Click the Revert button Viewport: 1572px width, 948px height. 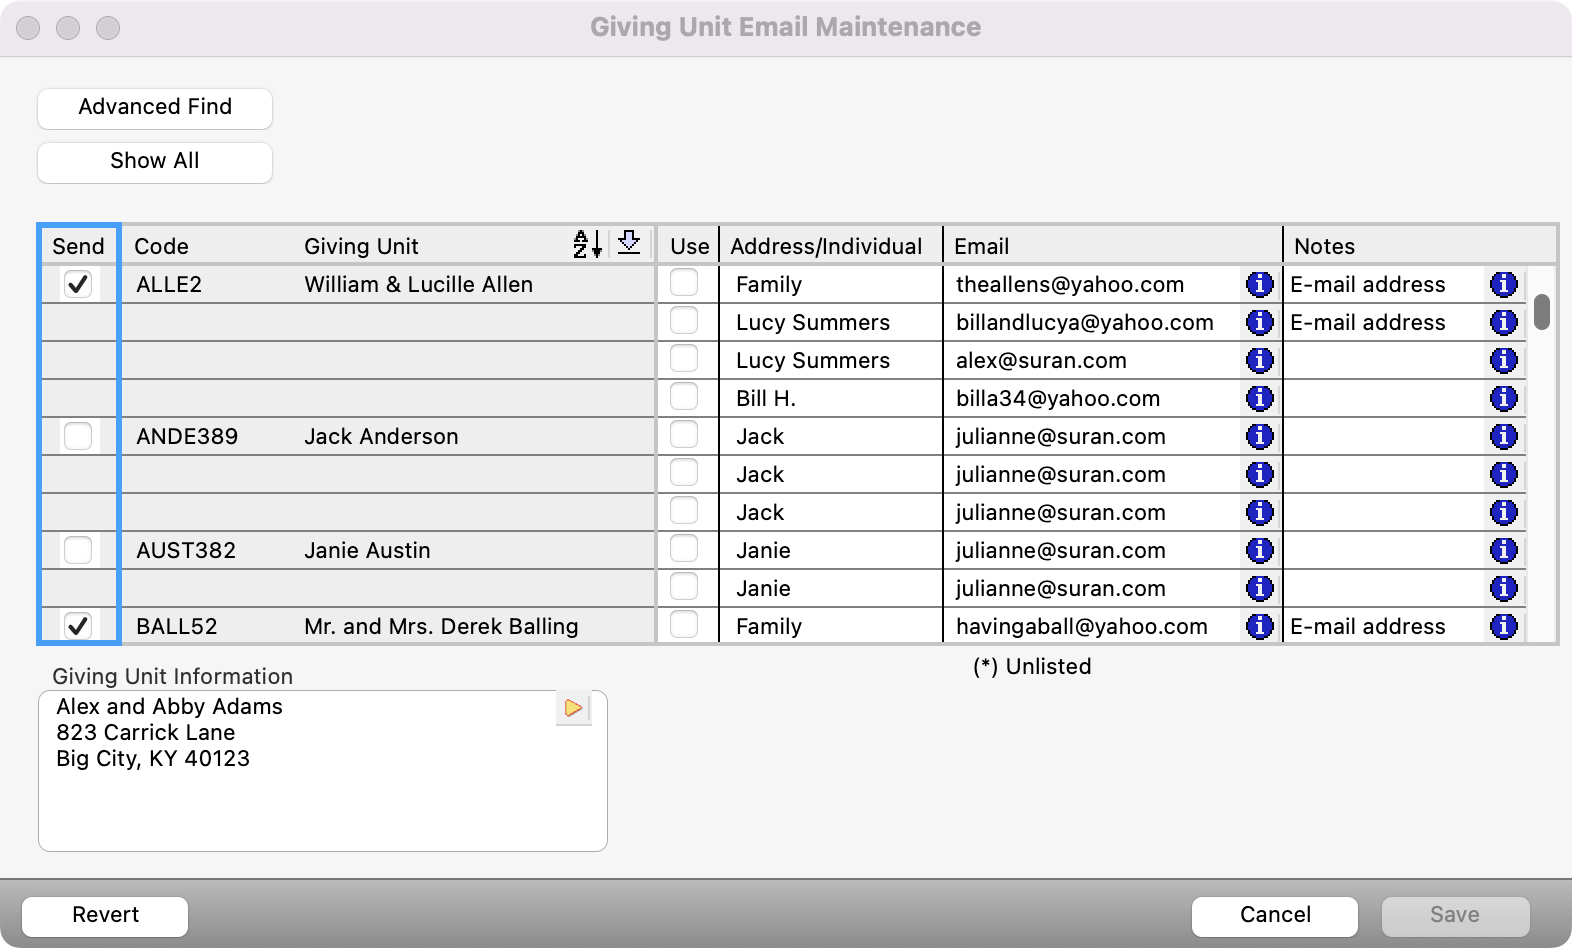tap(105, 915)
